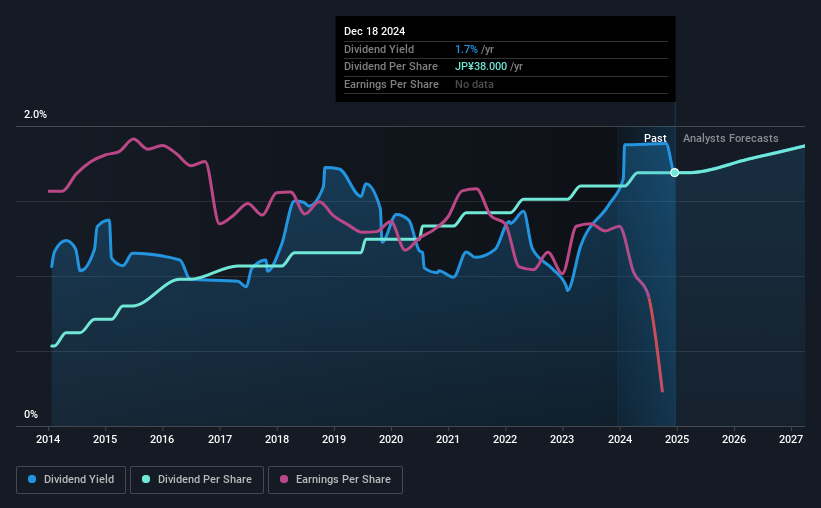Image resolution: width=821 pixels, height=508 pixels.
Task: Click the 2014 x-axis year label
Action: tap(48, 439)
